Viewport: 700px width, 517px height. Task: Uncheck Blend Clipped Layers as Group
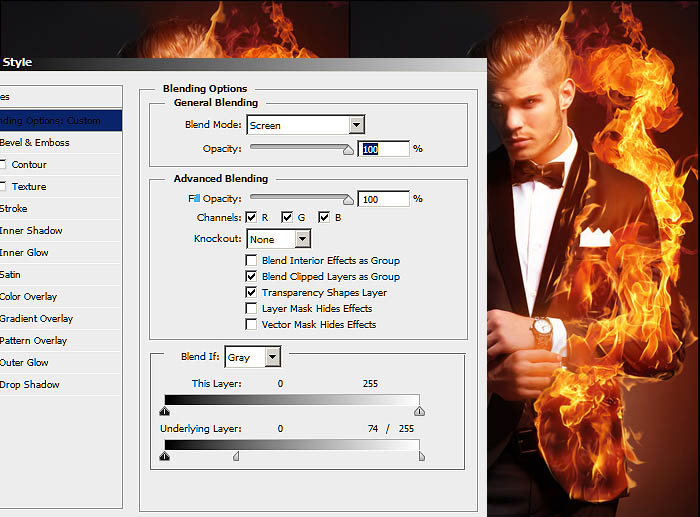(251, 276)
